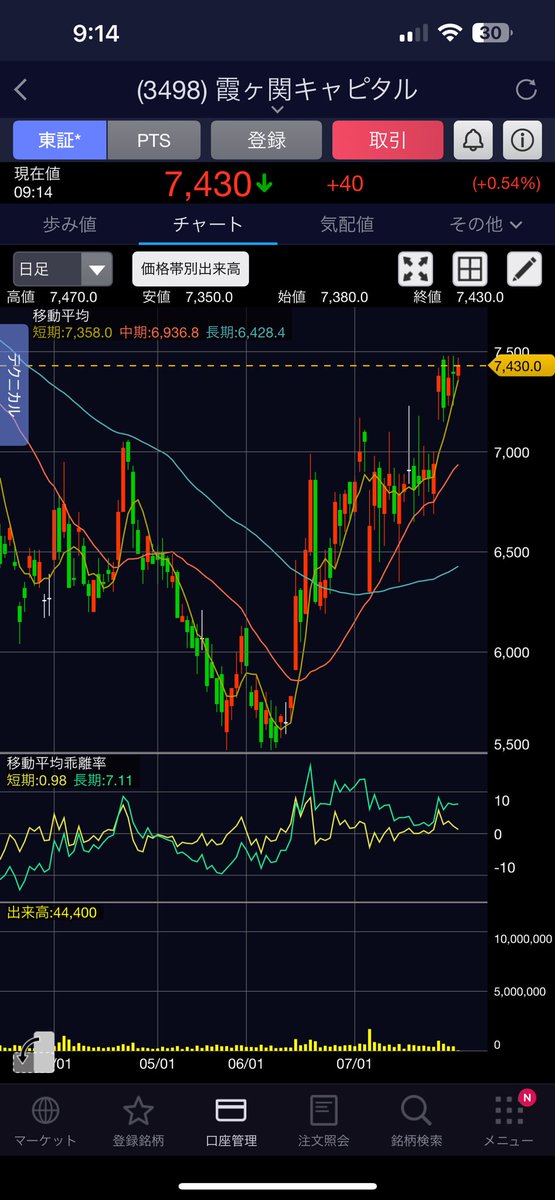Switch to 歩み値 tab

tap(69, 224)
